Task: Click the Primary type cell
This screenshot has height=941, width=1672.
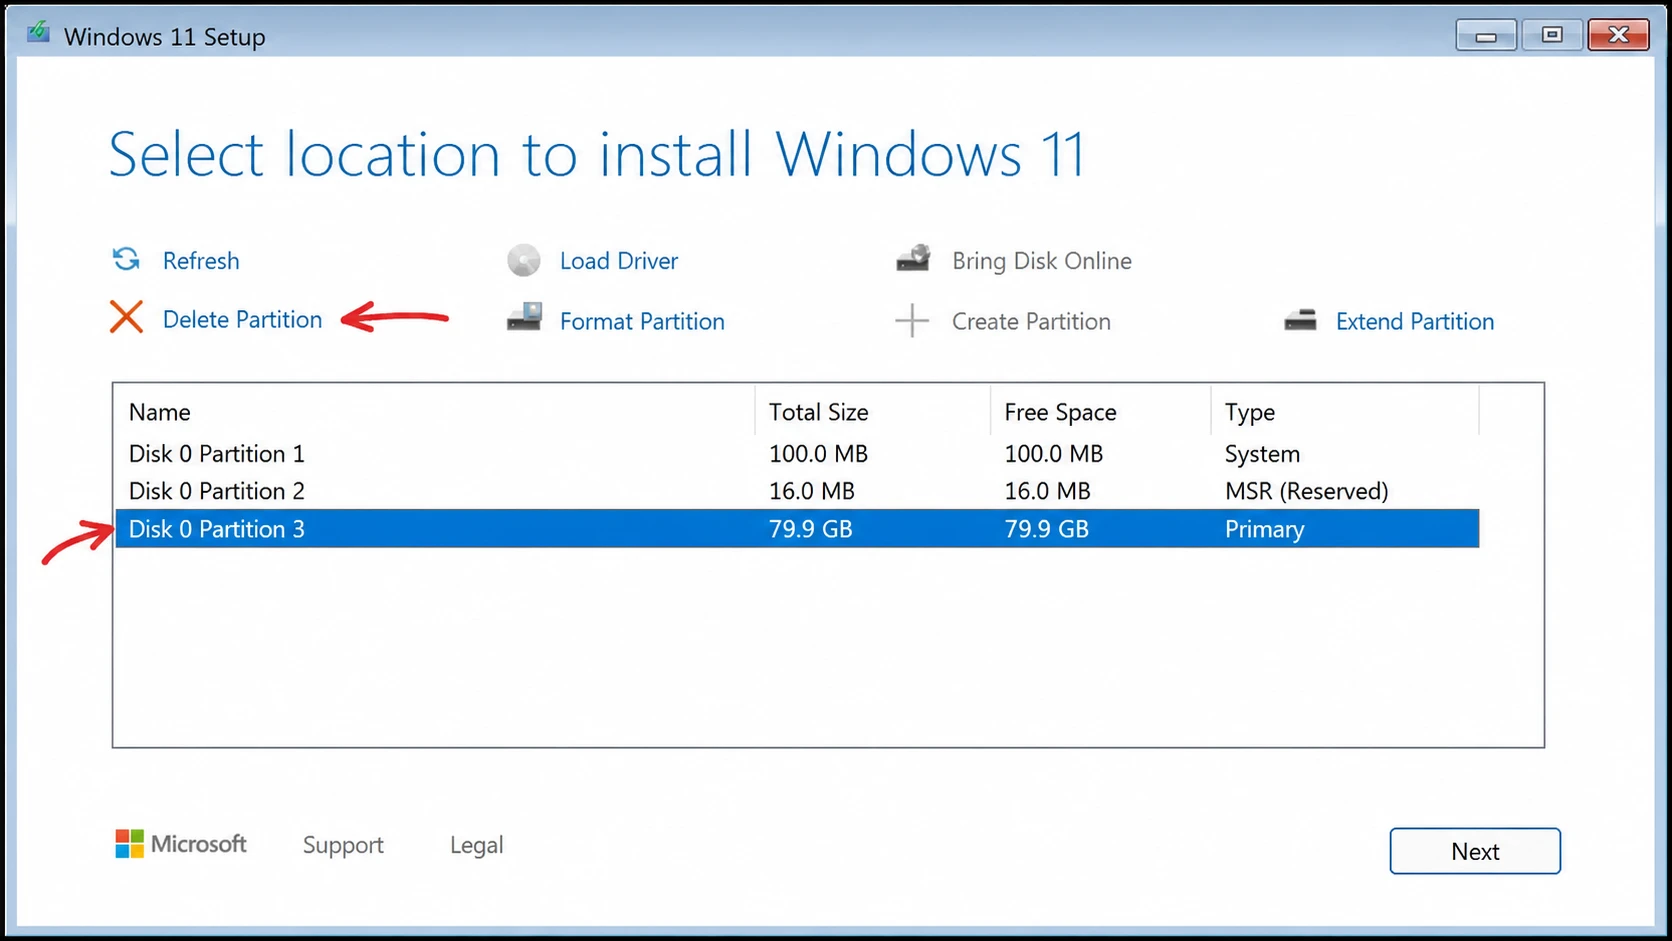Action: point(1264,529)
